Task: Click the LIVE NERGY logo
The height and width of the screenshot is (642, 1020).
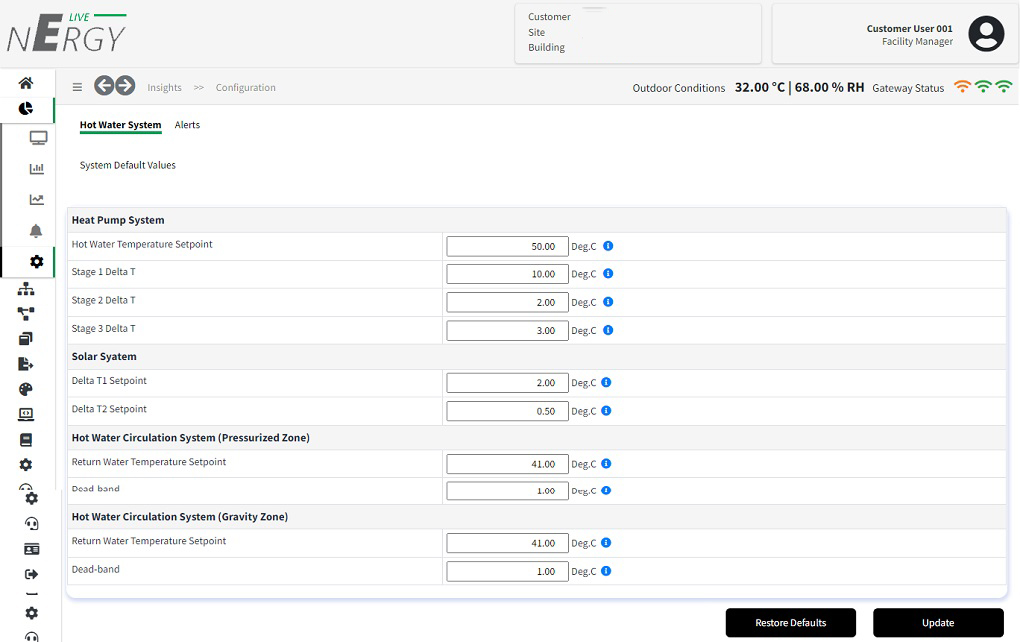Action: click(66, 33)
